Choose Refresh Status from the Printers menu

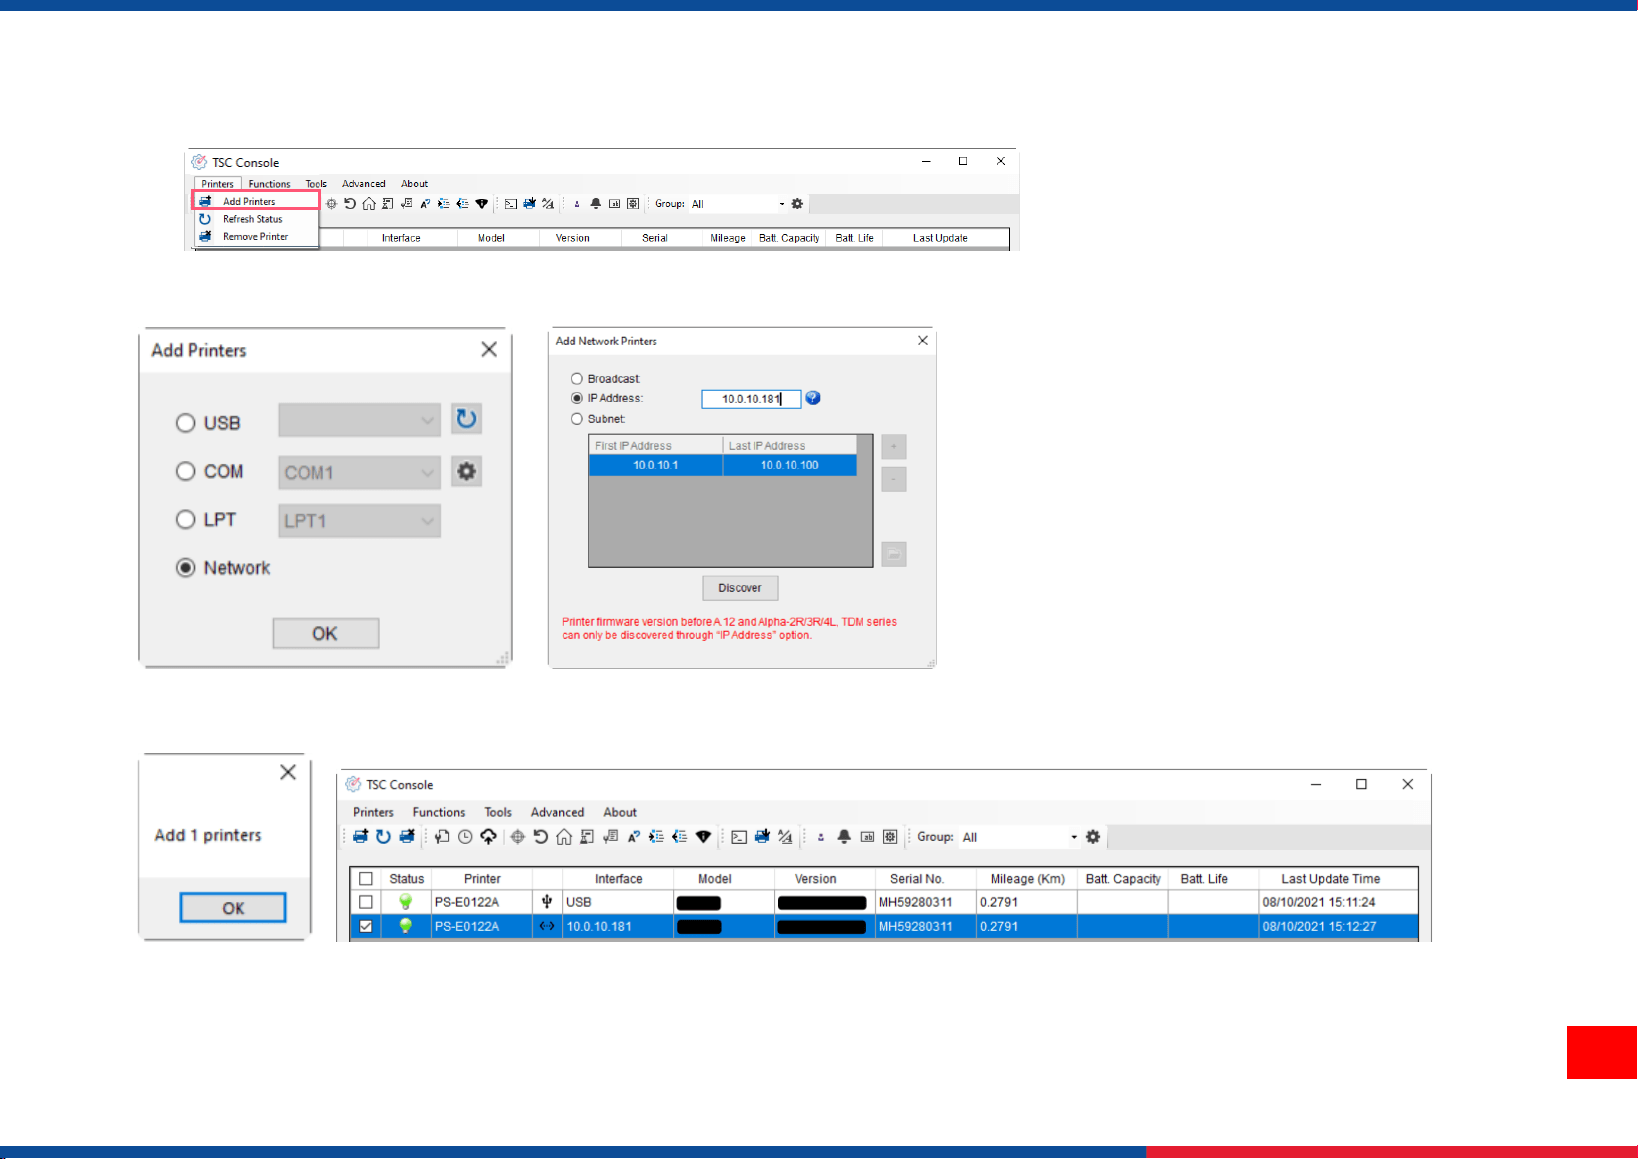coord(257,219)
